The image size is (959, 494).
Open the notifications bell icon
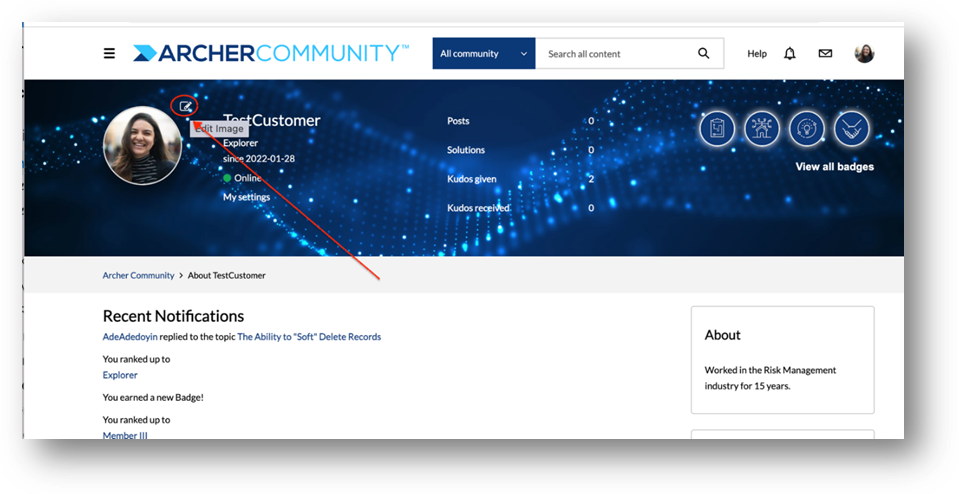tap(790, 54)
